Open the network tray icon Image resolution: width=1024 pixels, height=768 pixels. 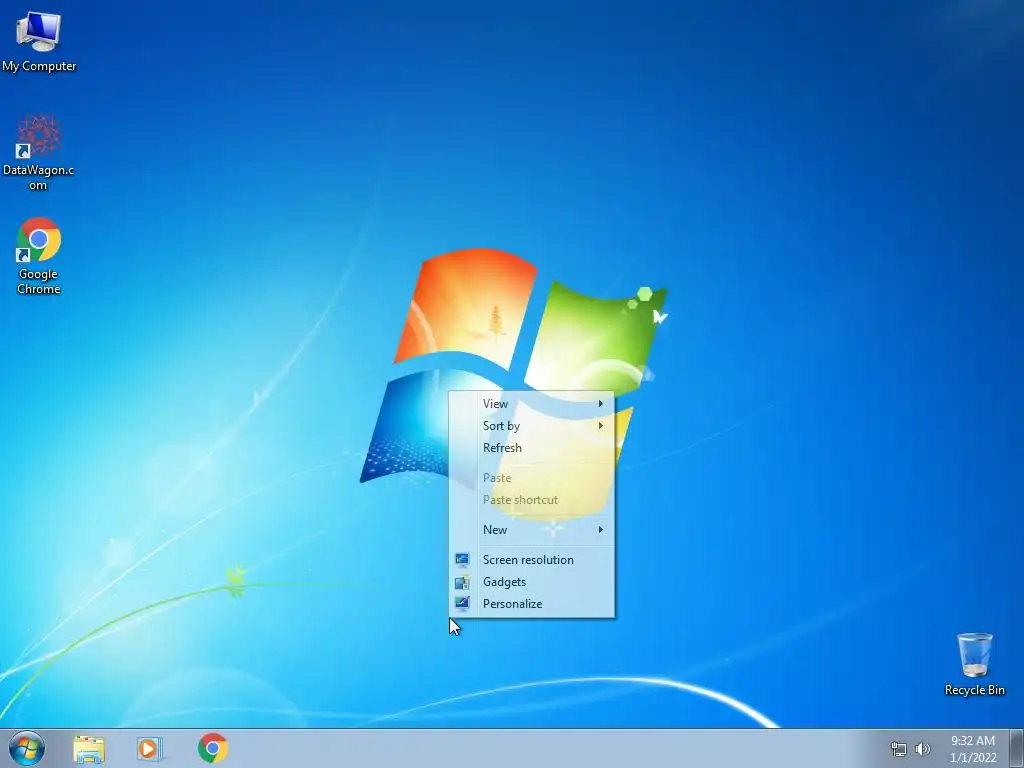[x=899, y=749]
